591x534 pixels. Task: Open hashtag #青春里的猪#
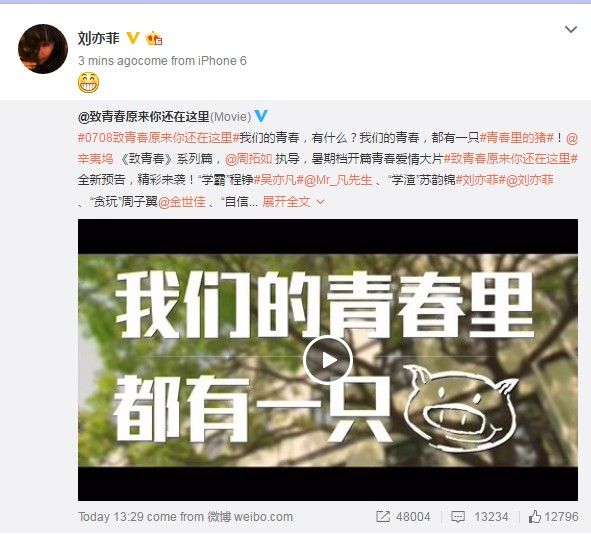pos(516,138)
